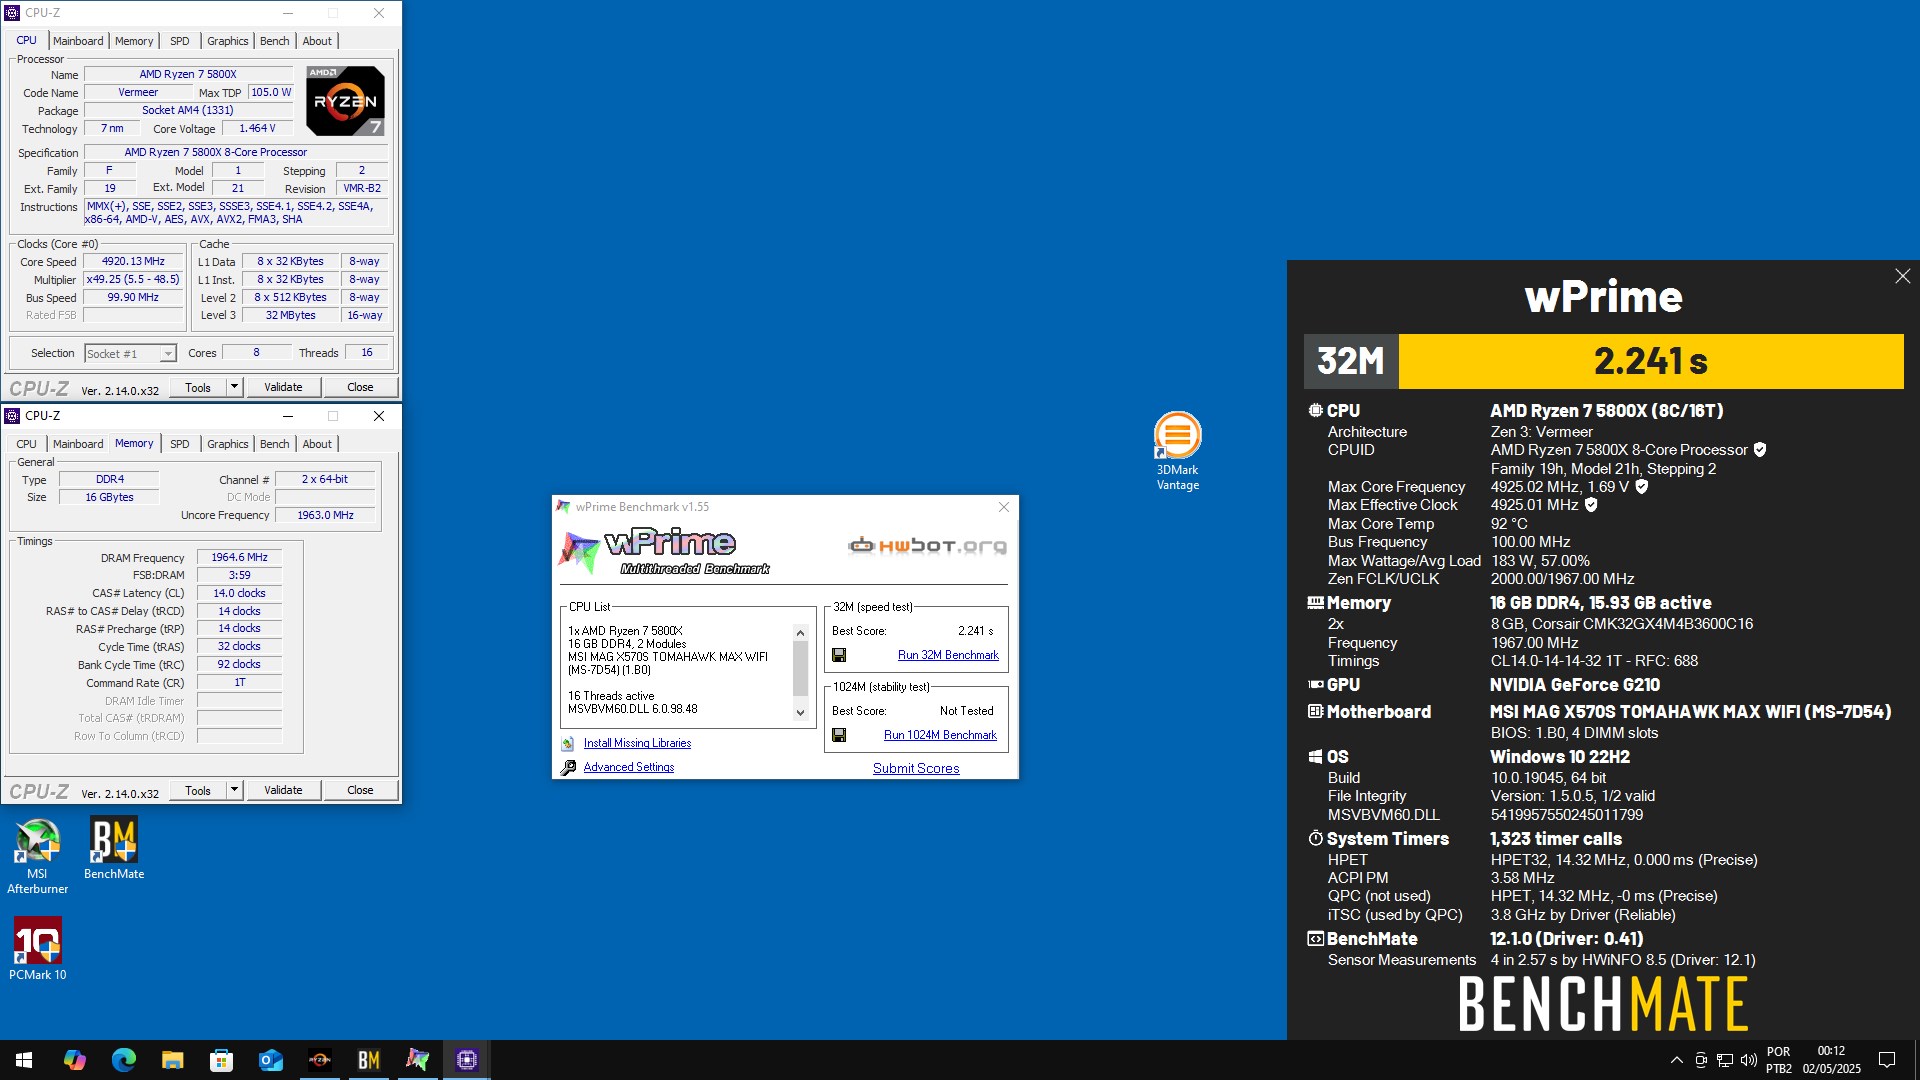The image size is (1920, 1080).
Task: Click Submit Scores link
Action: pos(916,768)
